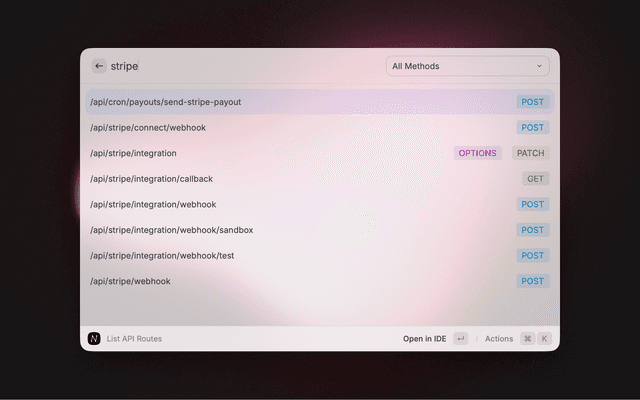
Task: Open the All Methods dropdown
Action: [x=467, y=66]
